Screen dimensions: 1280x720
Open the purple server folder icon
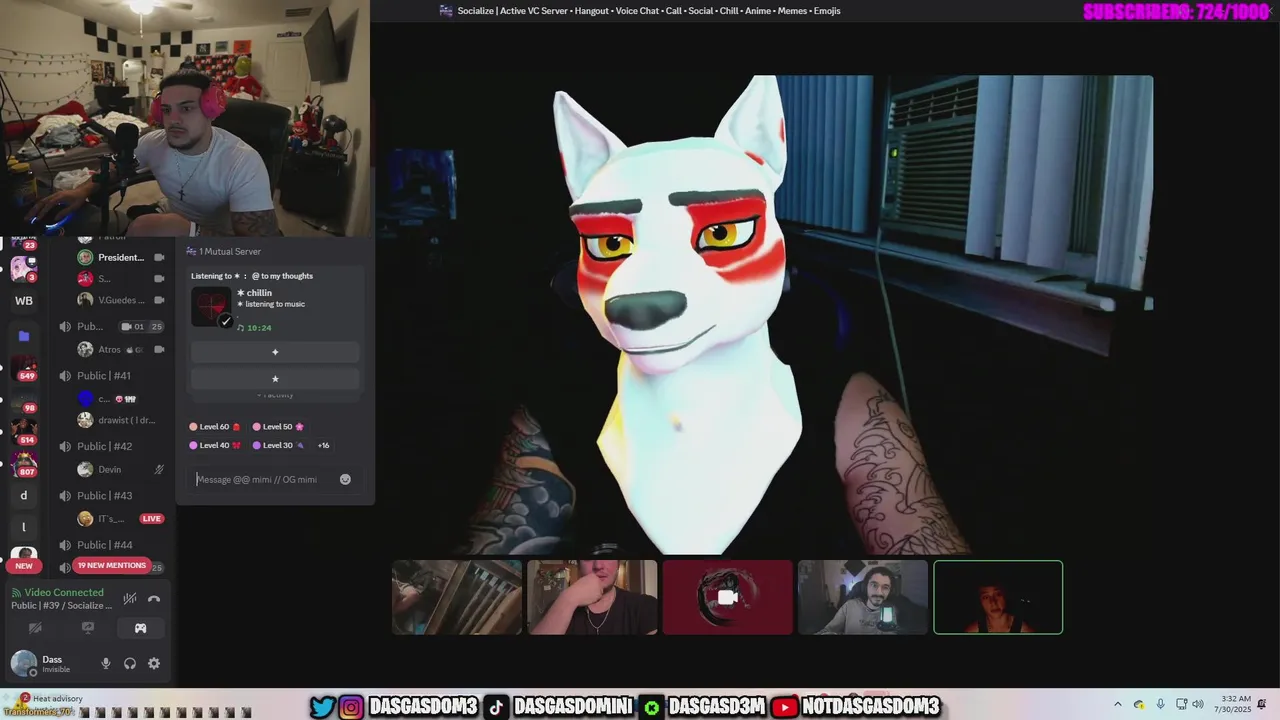coord(24,336)
